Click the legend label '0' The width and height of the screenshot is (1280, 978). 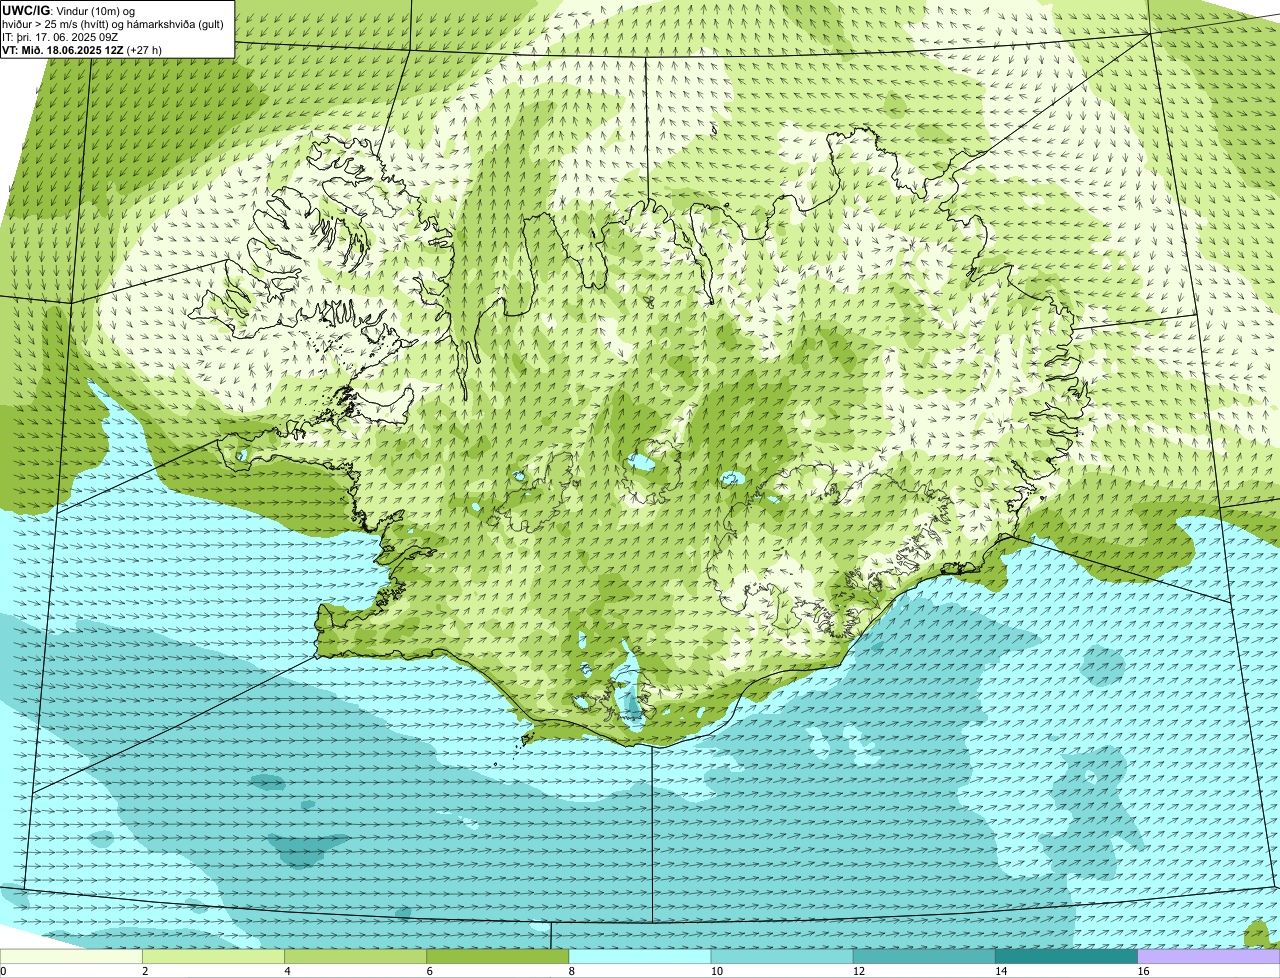[x=3, y=971]
